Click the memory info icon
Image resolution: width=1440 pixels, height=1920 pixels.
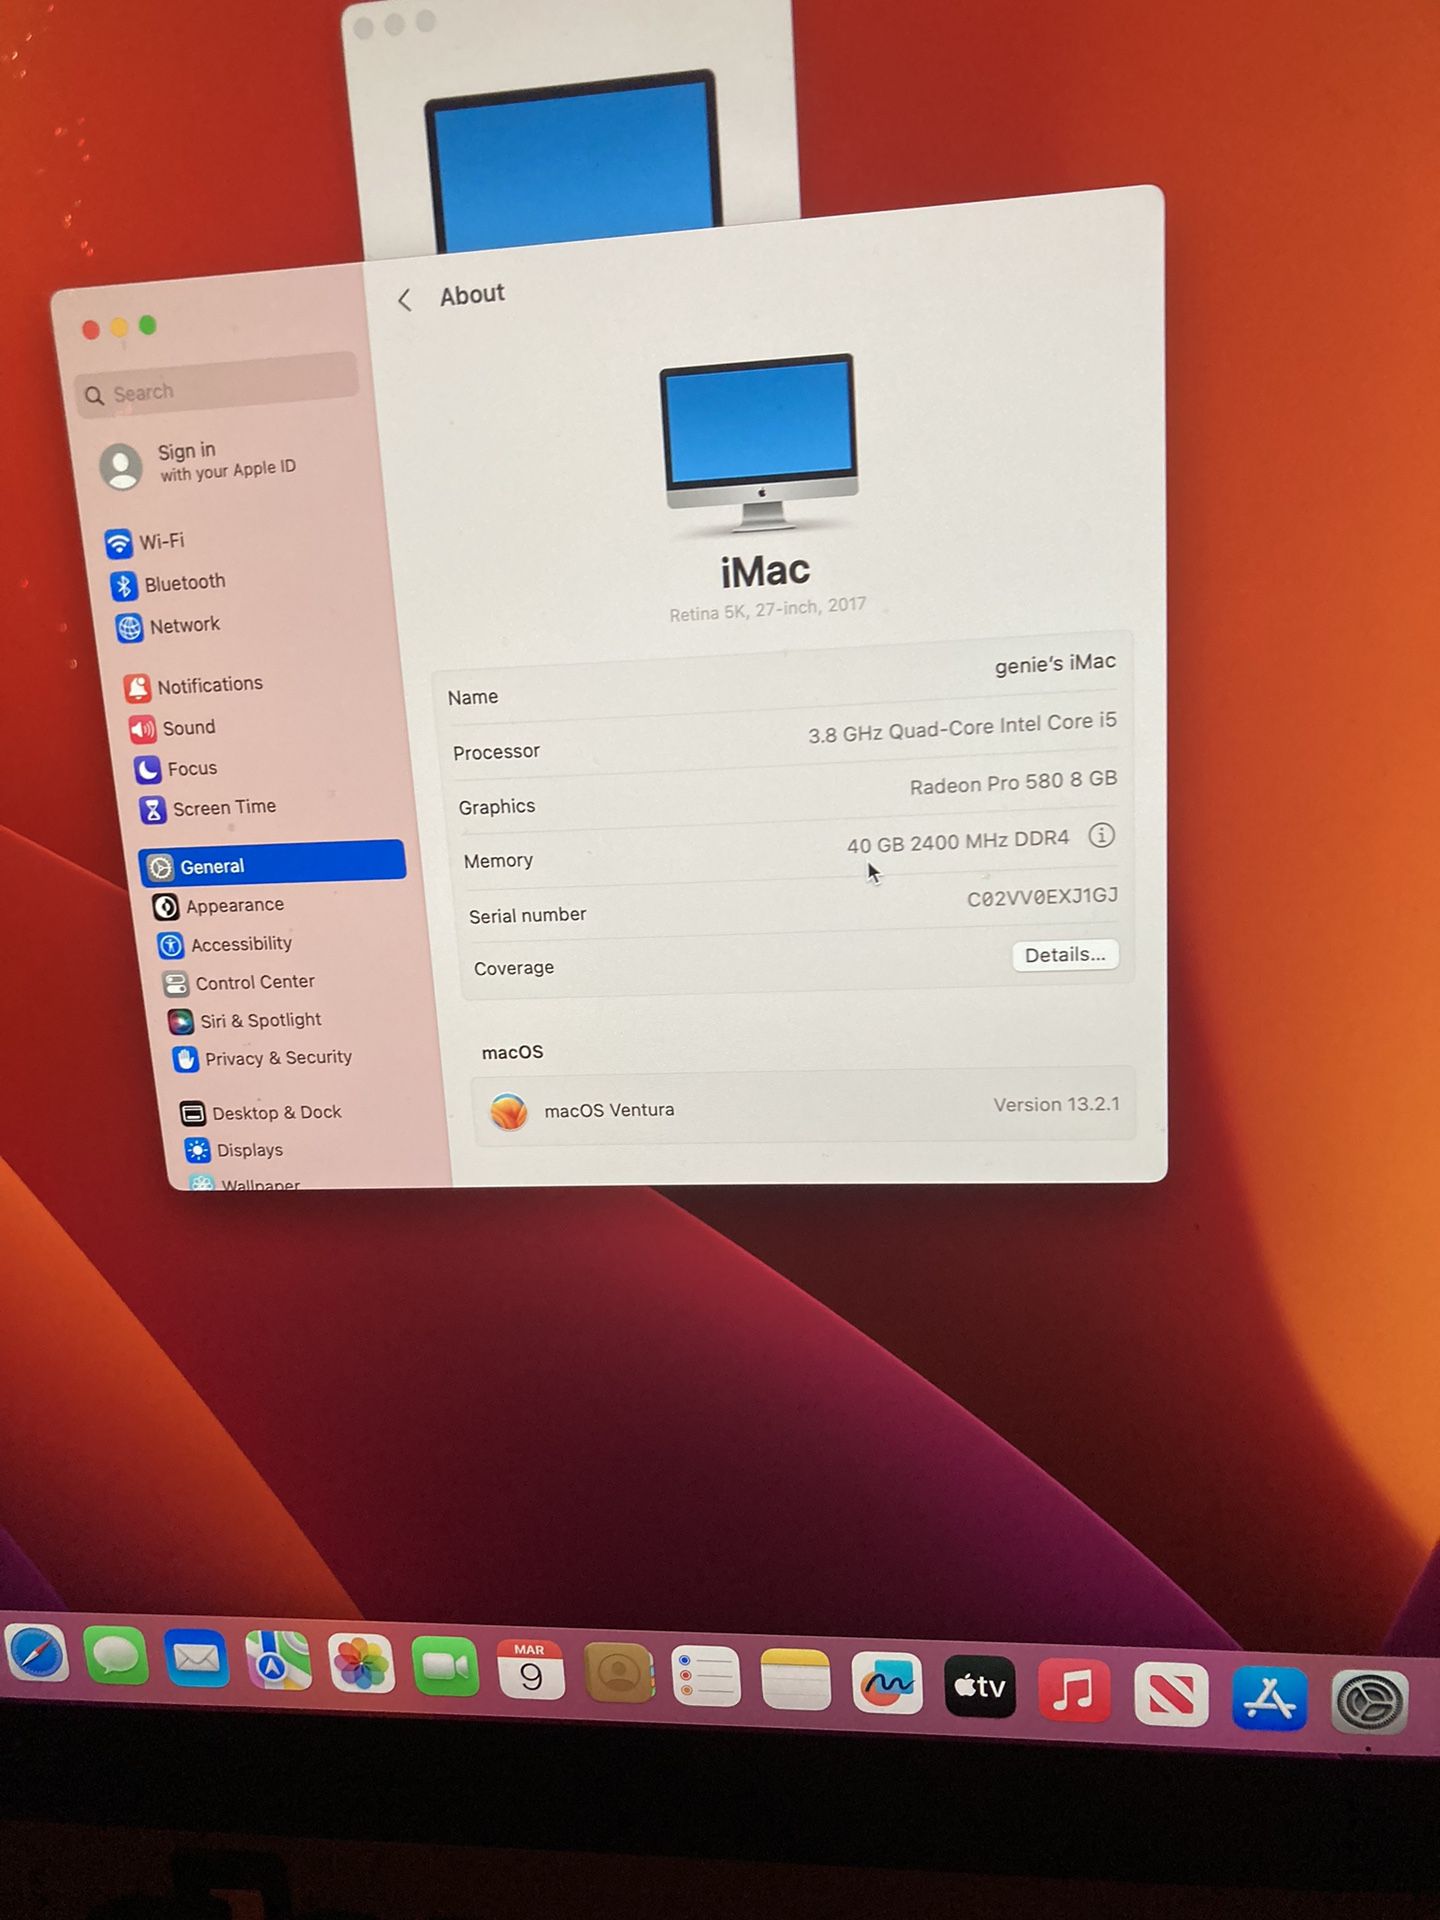click(1101, 835)
